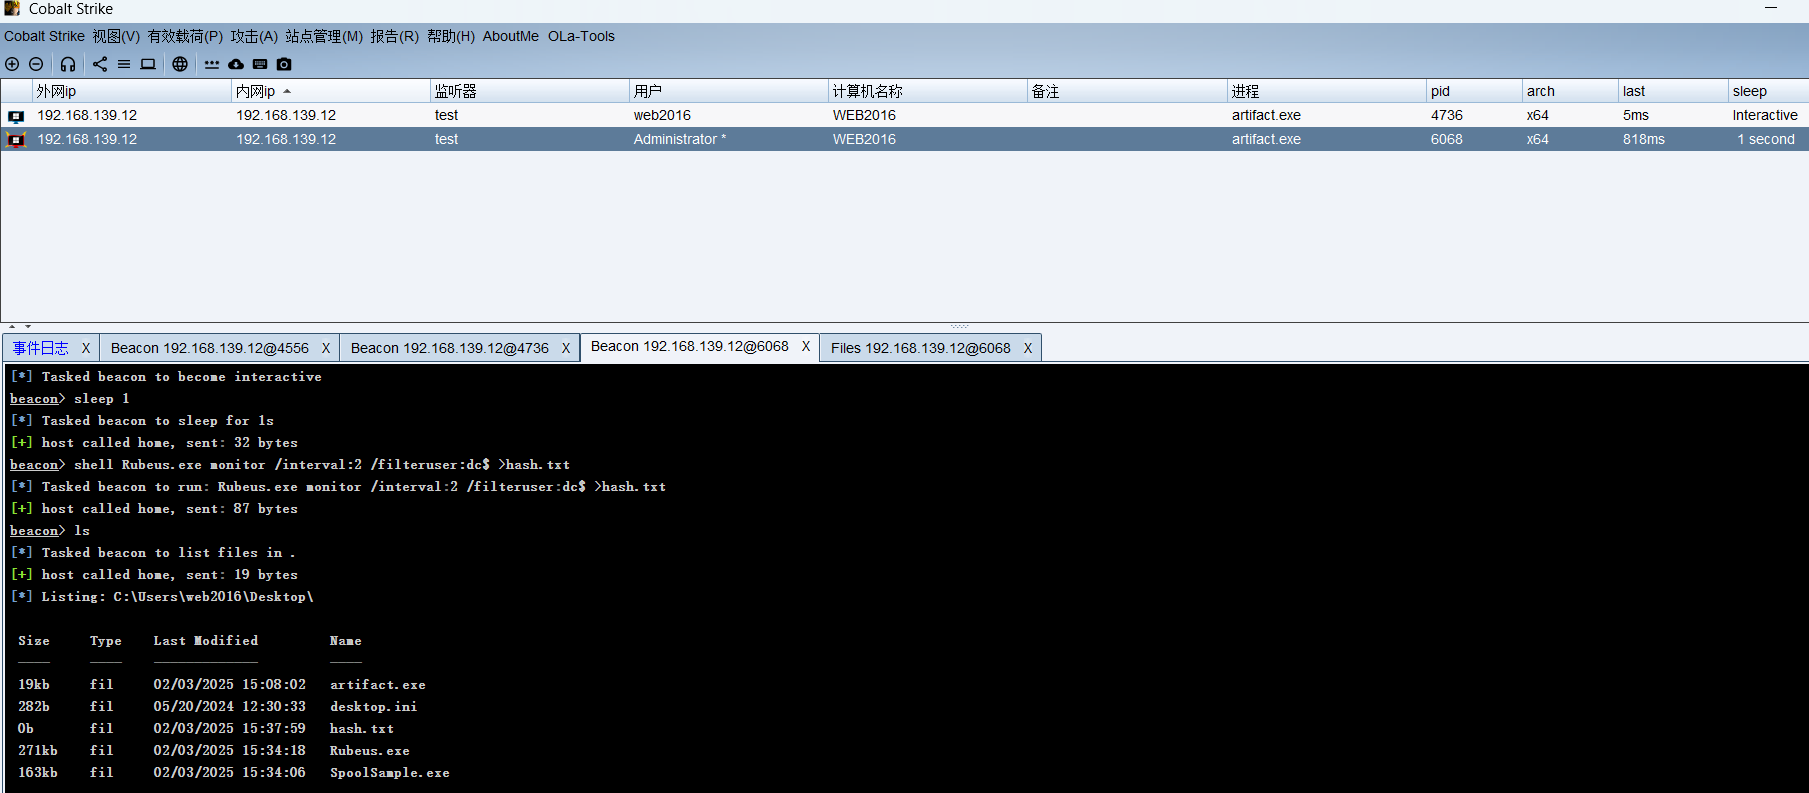Click the connect (plus circle) toolbar icon
1809x793 pixels.
coord(12,64)
